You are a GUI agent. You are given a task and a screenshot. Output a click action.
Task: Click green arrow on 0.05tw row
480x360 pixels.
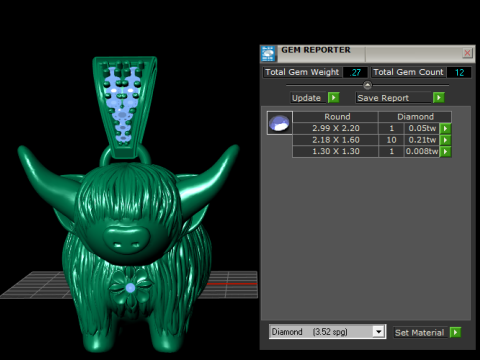tap(445, 128)
